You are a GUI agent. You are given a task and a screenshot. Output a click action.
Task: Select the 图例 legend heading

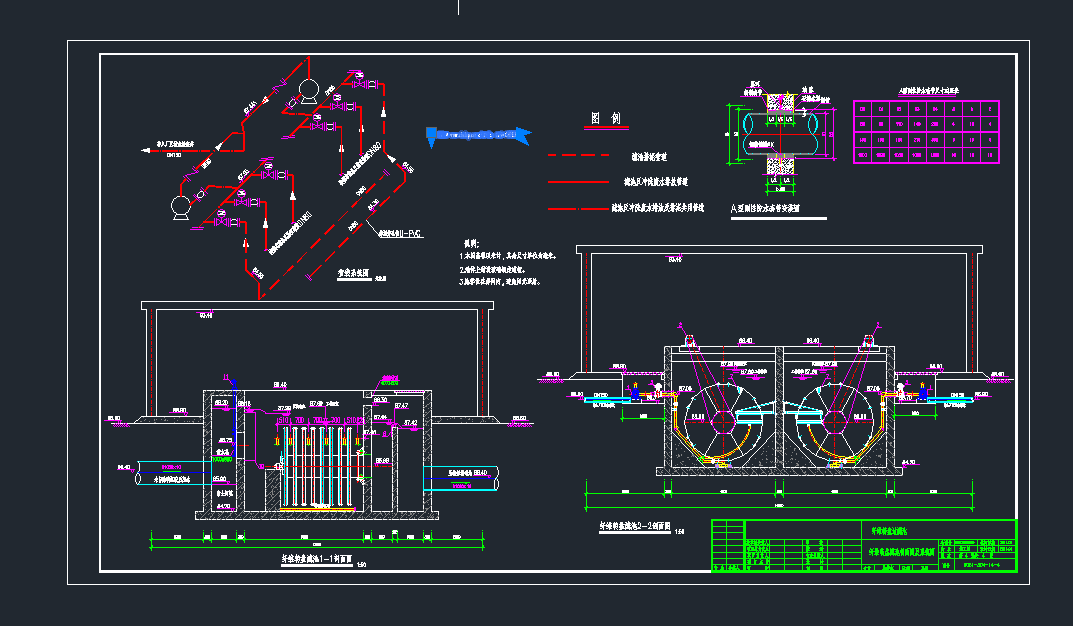point(606,118)
